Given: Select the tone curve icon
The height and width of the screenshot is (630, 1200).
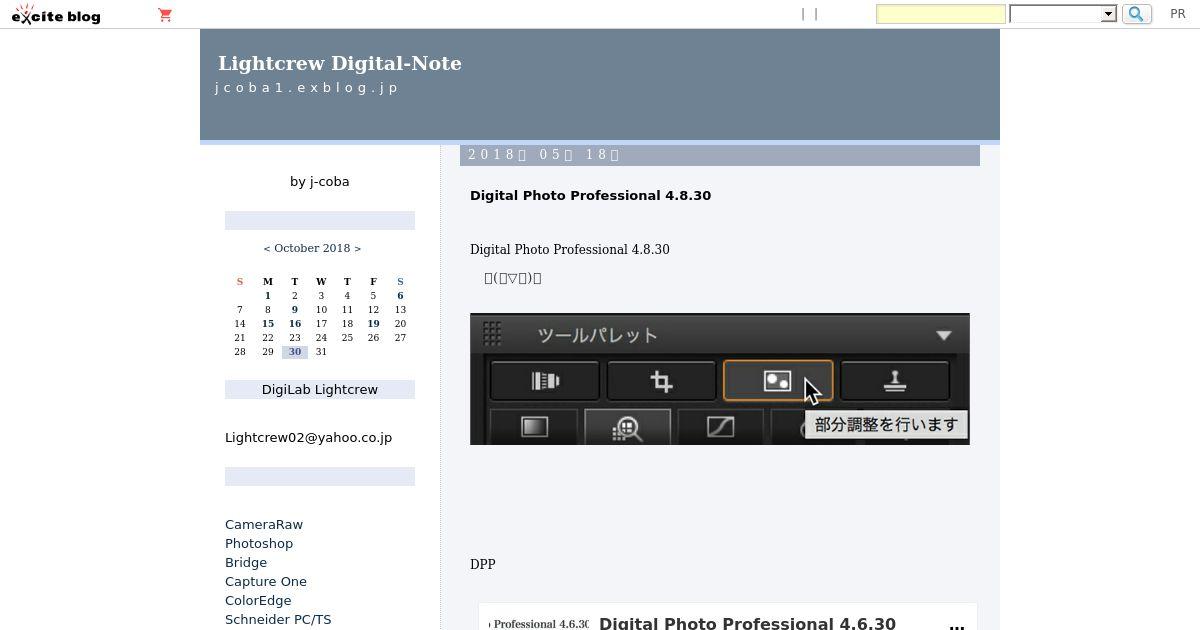Looking at the screenshot, I should (720, 427).
